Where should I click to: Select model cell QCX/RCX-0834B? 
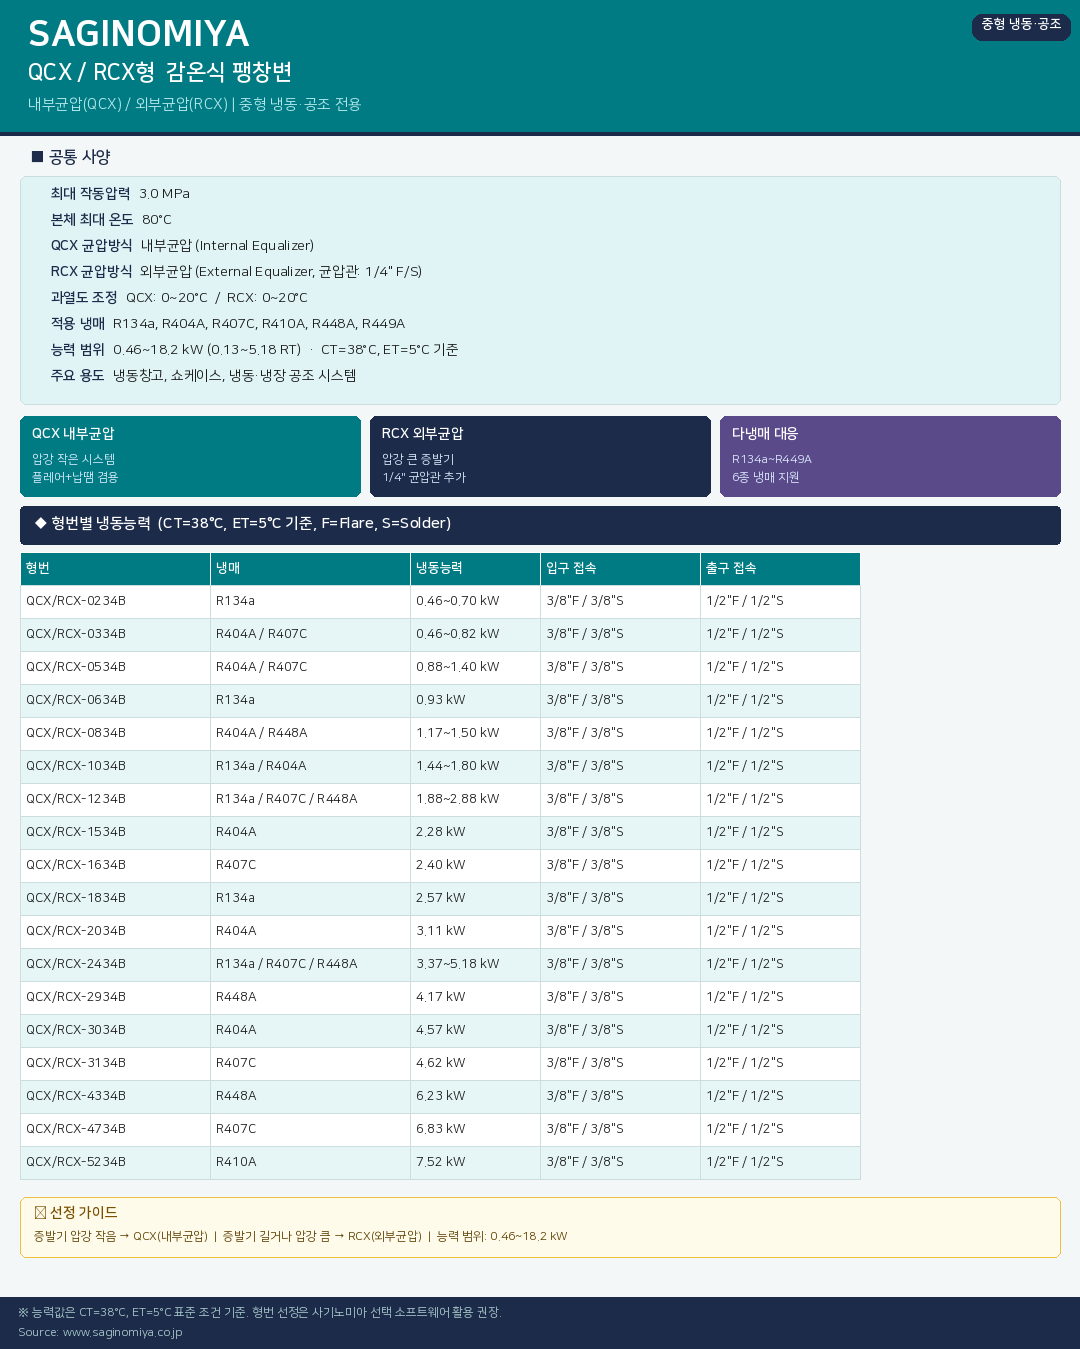[115, 733]
